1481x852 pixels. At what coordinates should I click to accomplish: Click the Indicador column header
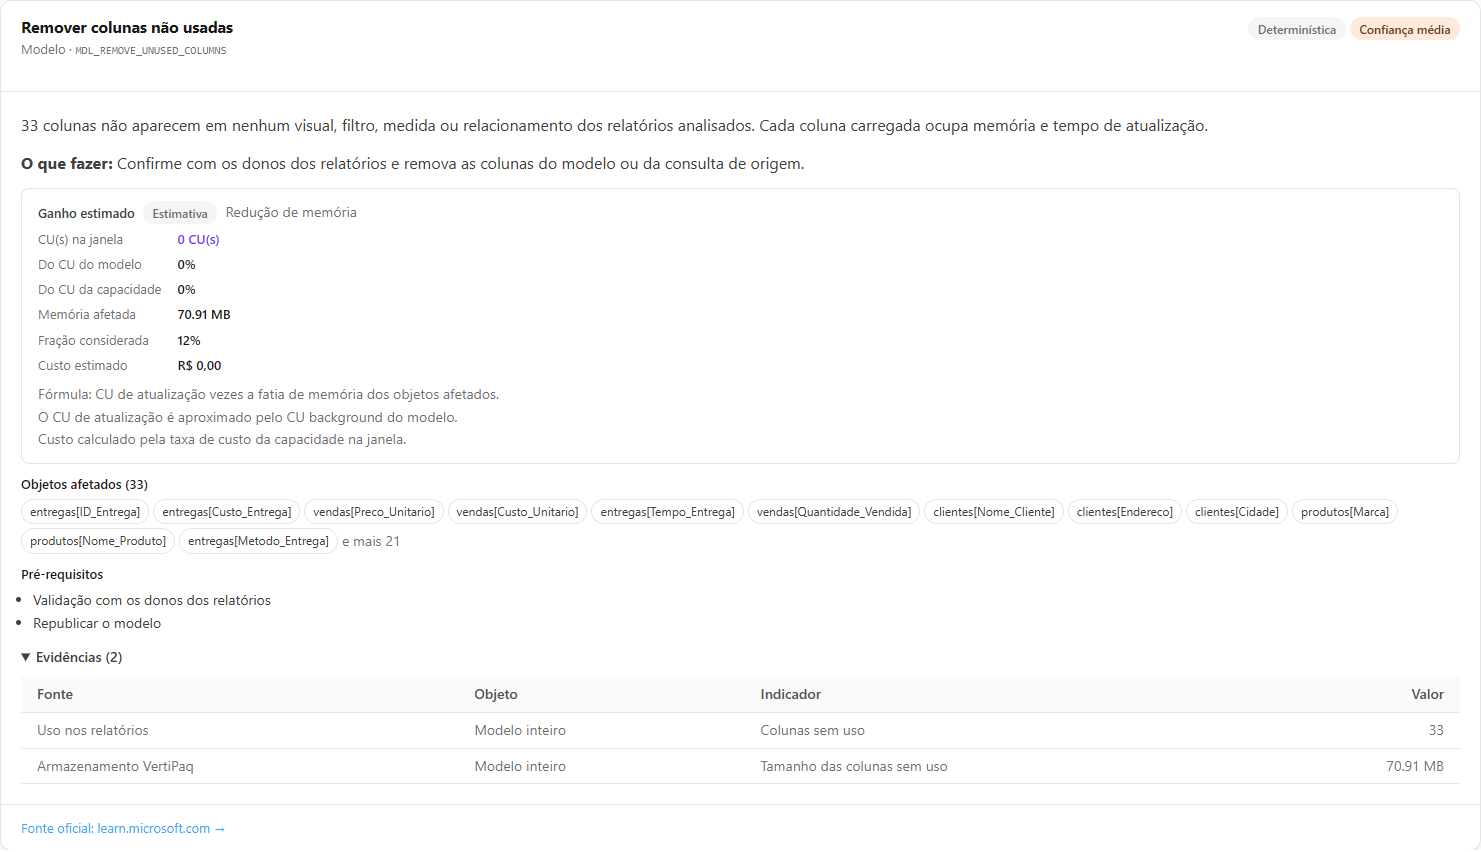(791, 695)
